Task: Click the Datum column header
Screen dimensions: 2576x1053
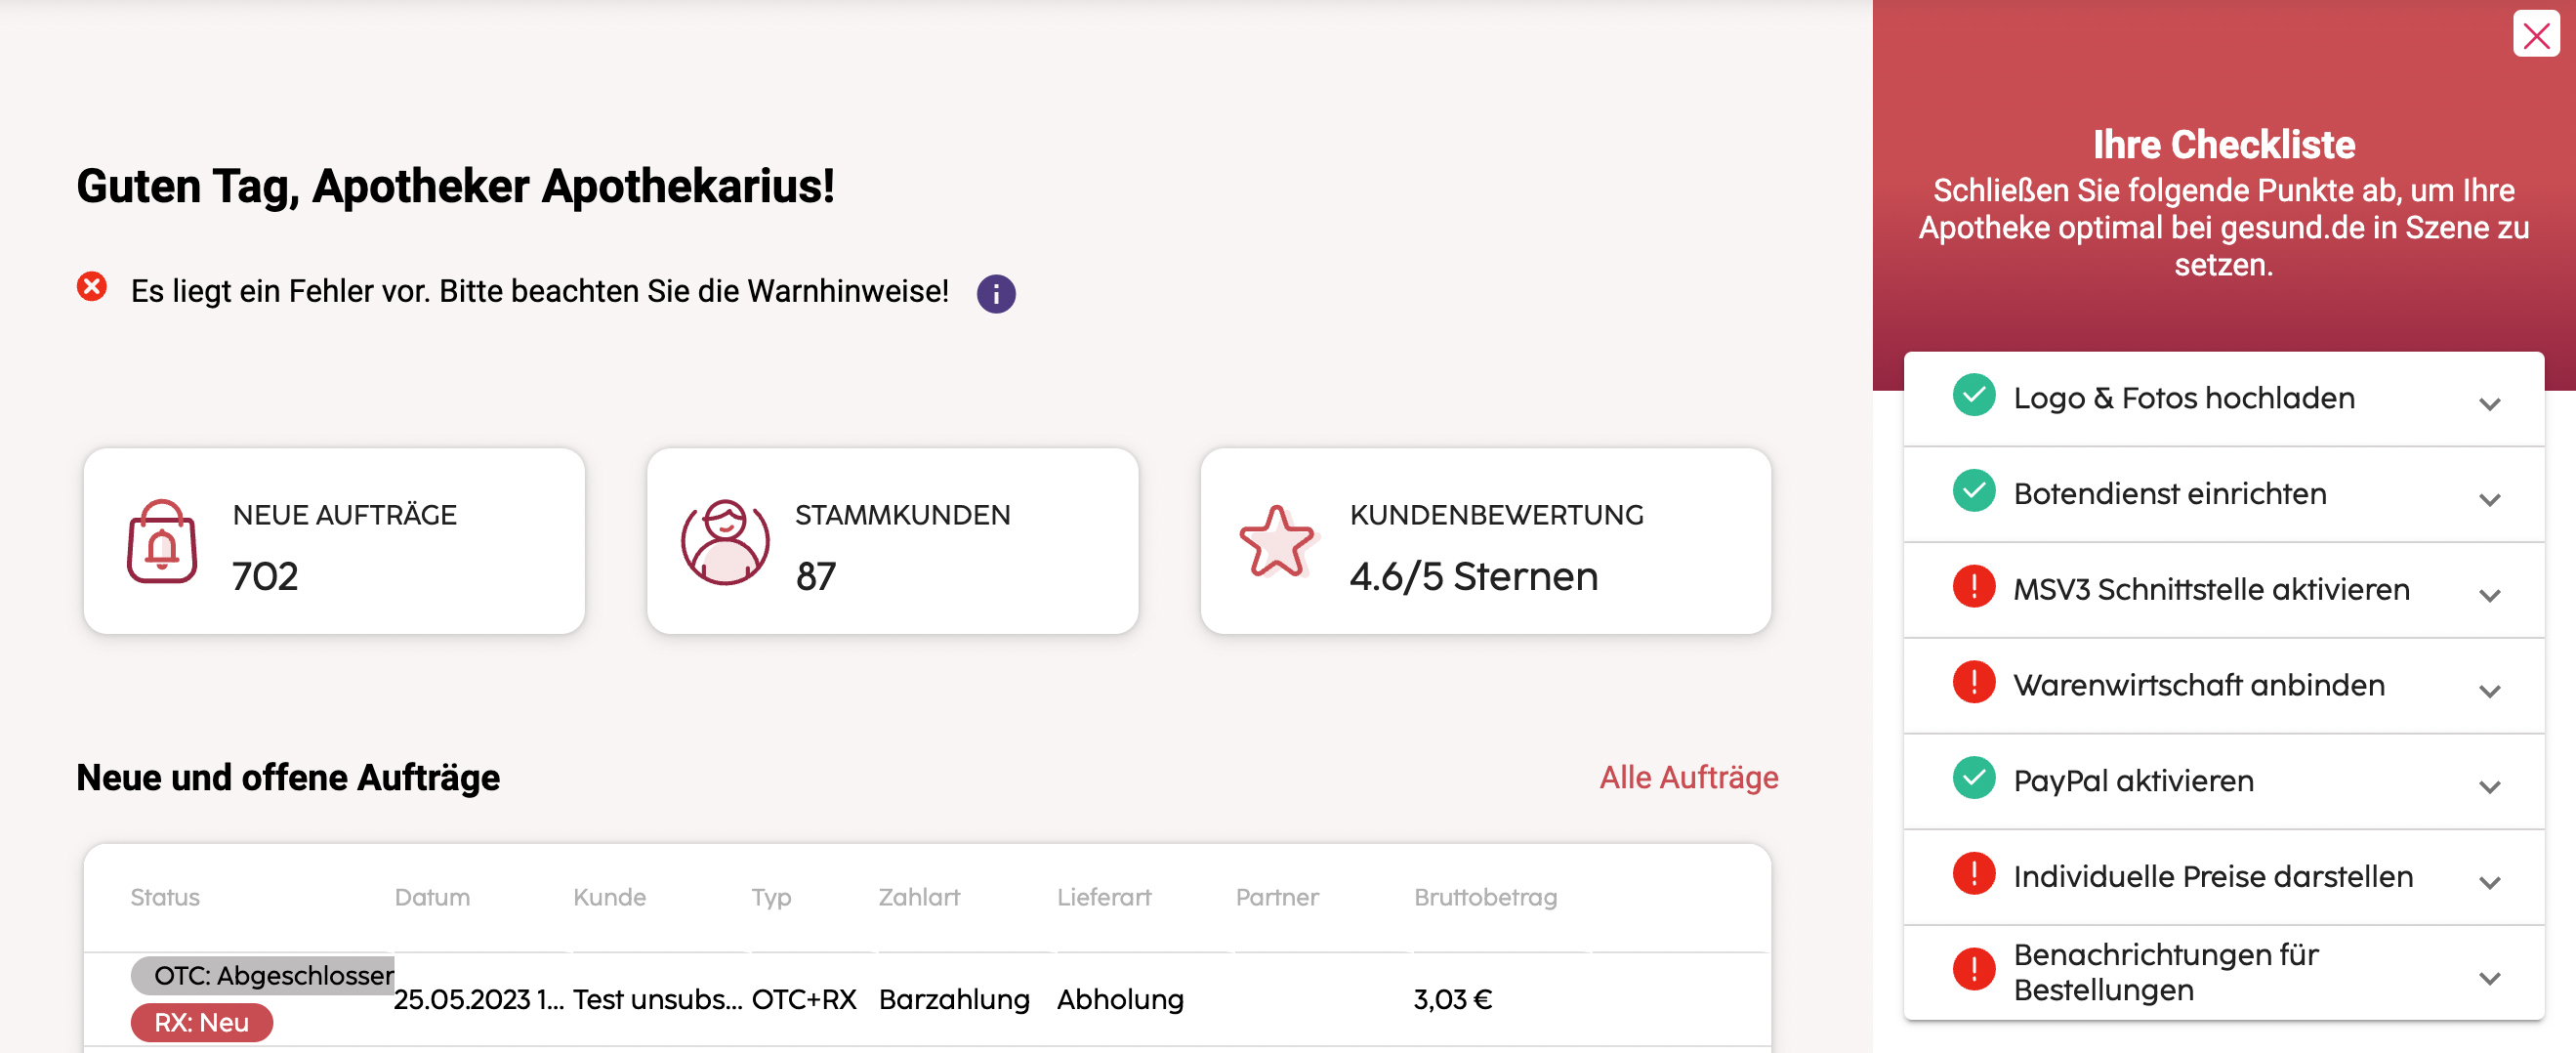Action: point(432,897)
